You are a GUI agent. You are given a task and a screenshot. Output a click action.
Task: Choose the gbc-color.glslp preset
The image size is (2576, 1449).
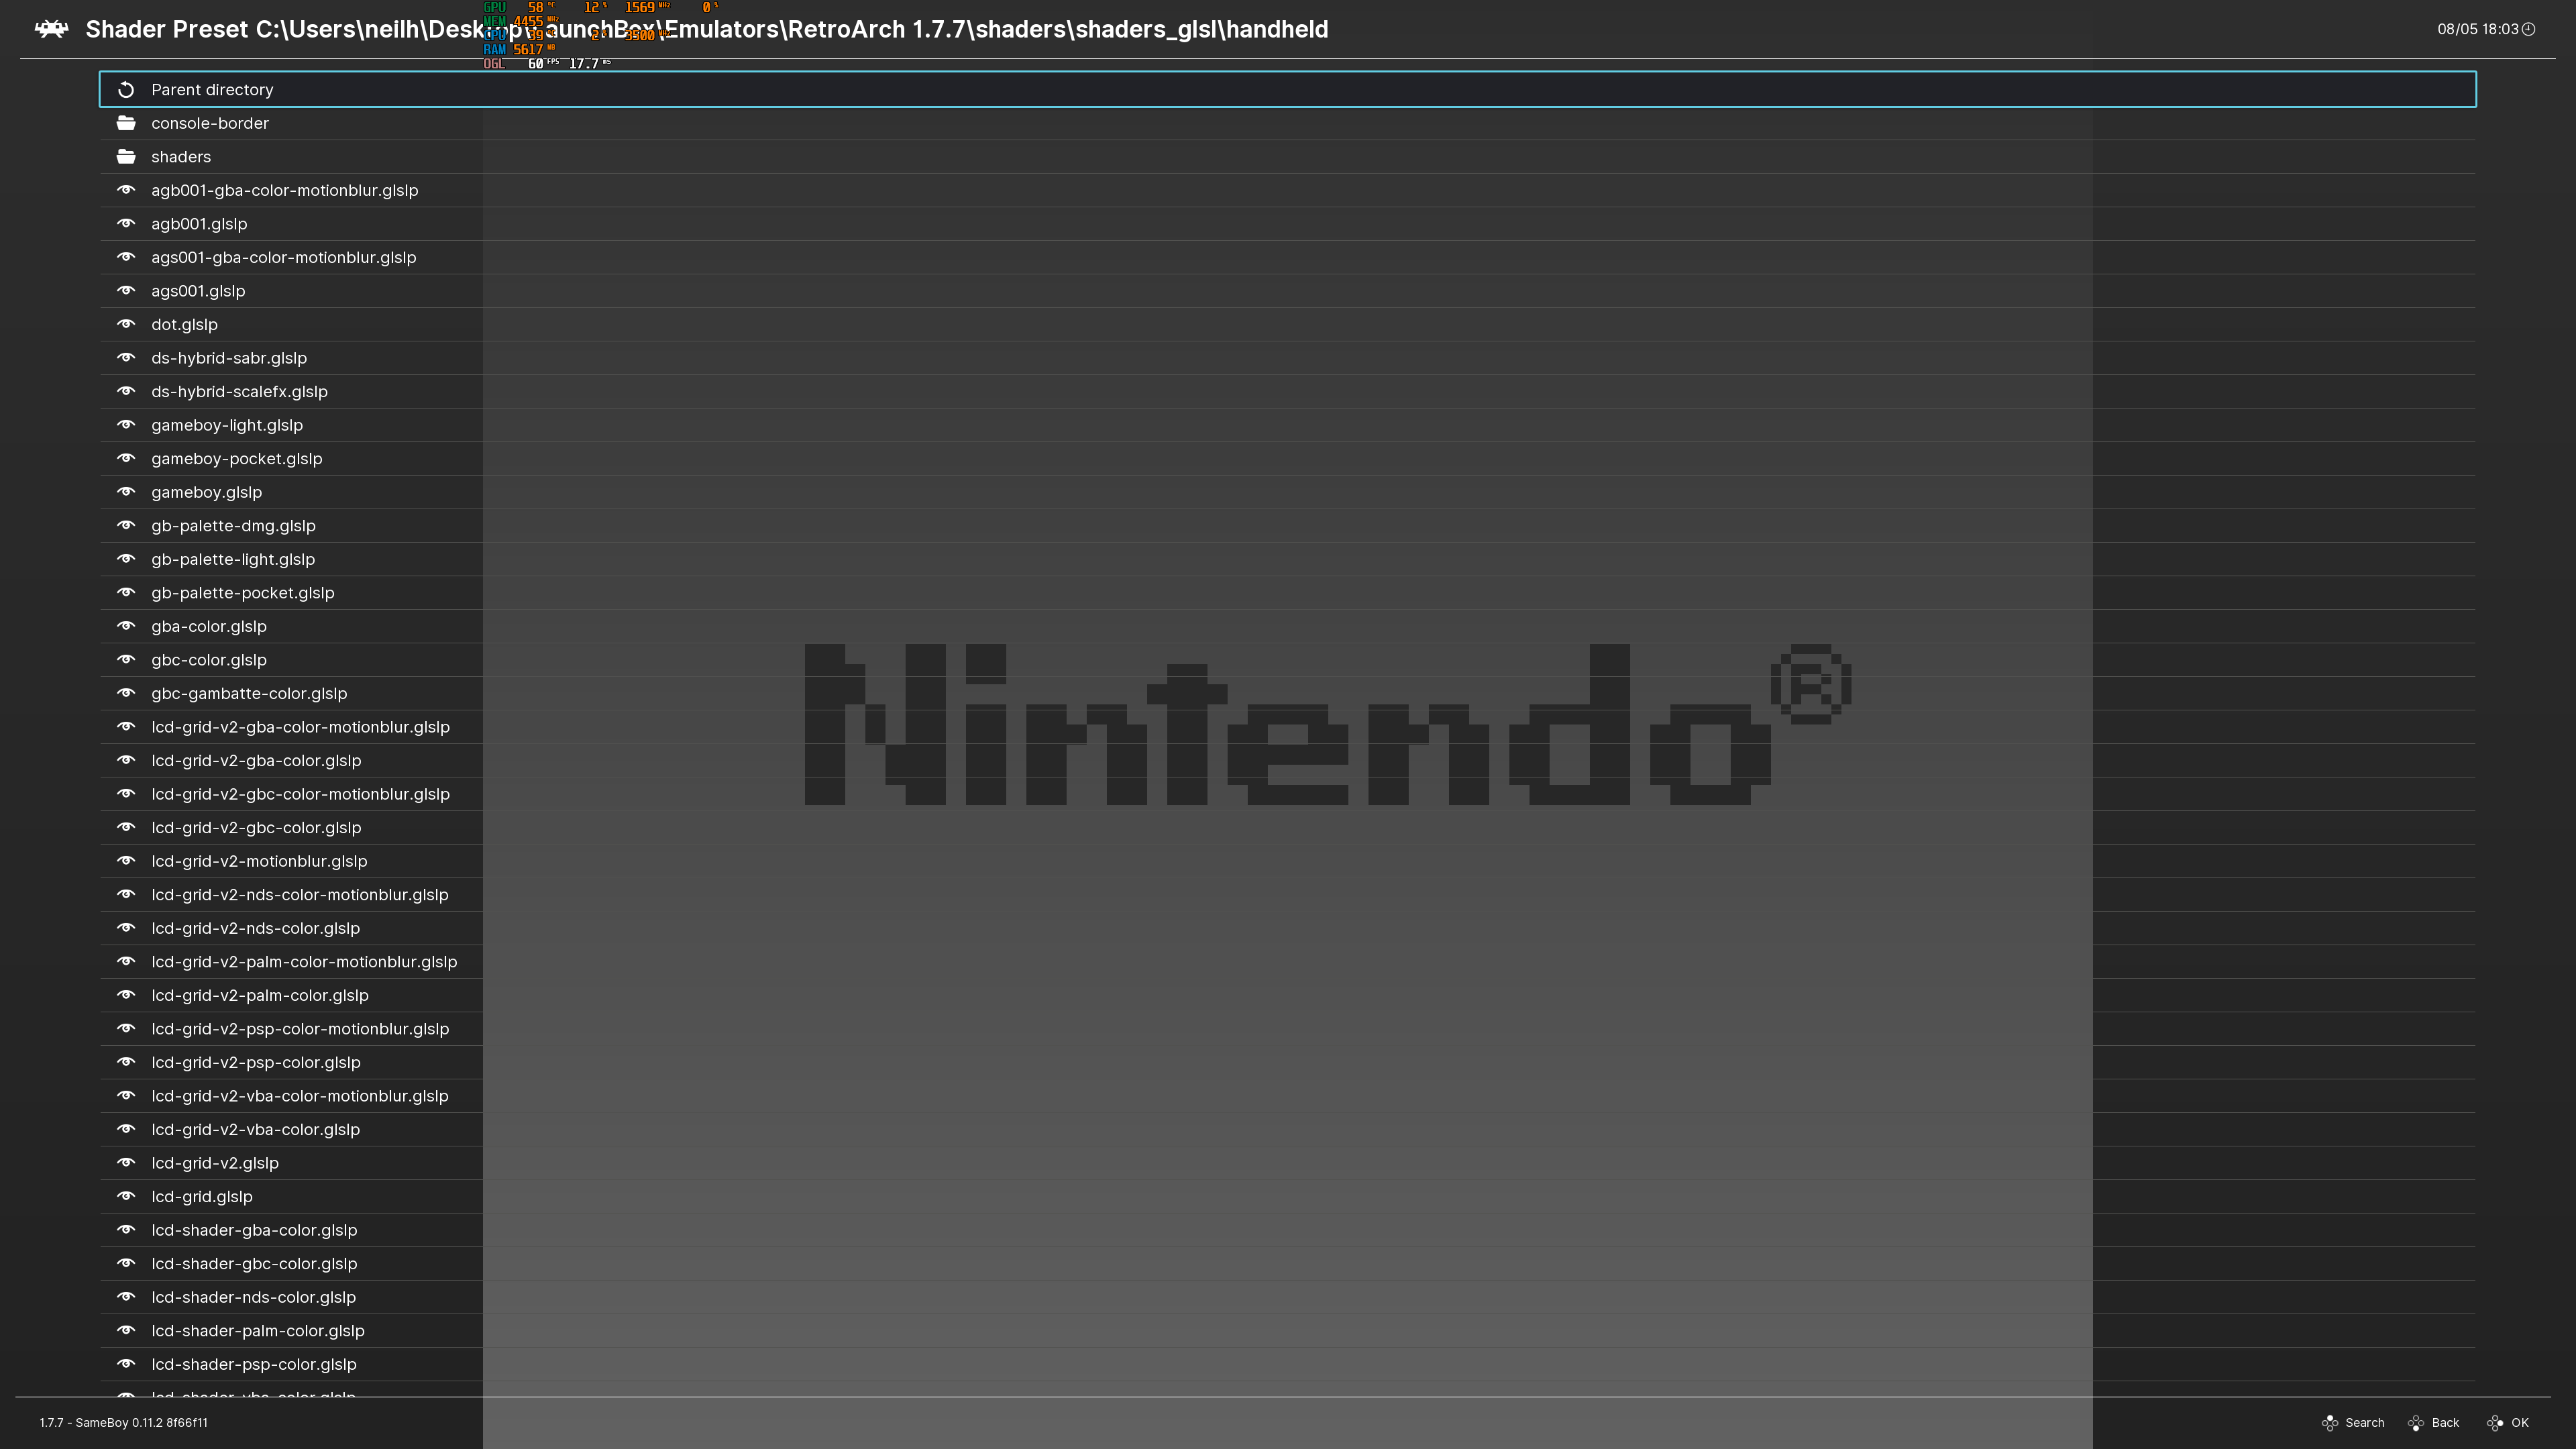(1287, 659)
